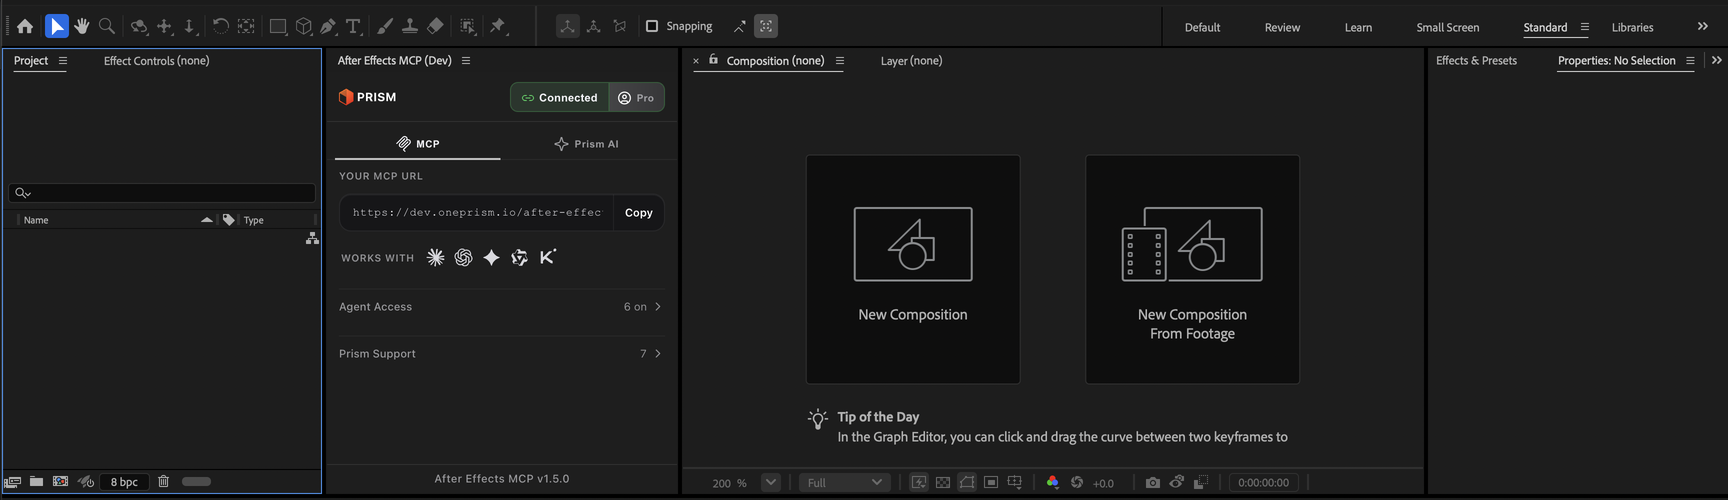Screen dimensions: 1728x500
Task: Select the 3D cube shape tool
Action: click(x=304, y=27)
